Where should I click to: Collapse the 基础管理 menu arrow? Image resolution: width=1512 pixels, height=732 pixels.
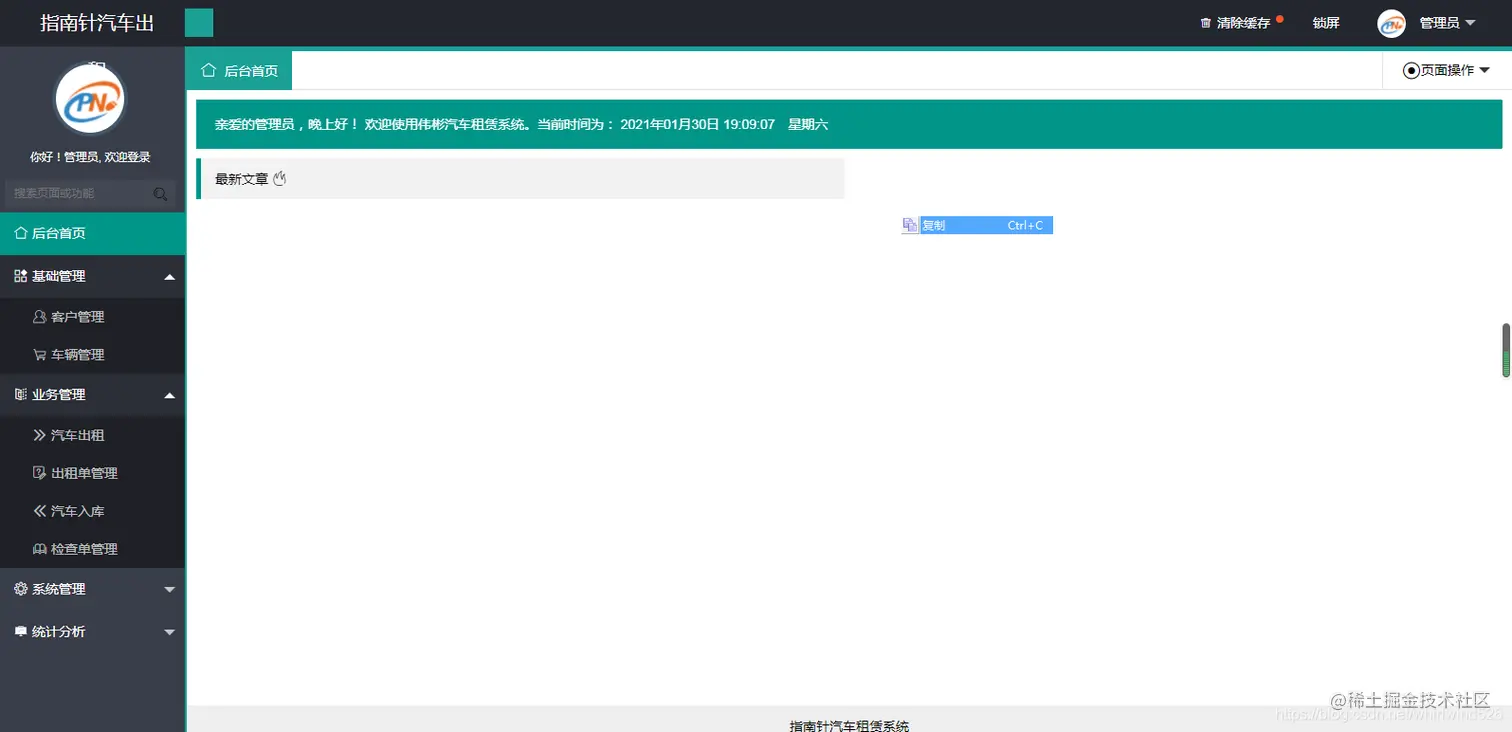[x=169, y=277]
